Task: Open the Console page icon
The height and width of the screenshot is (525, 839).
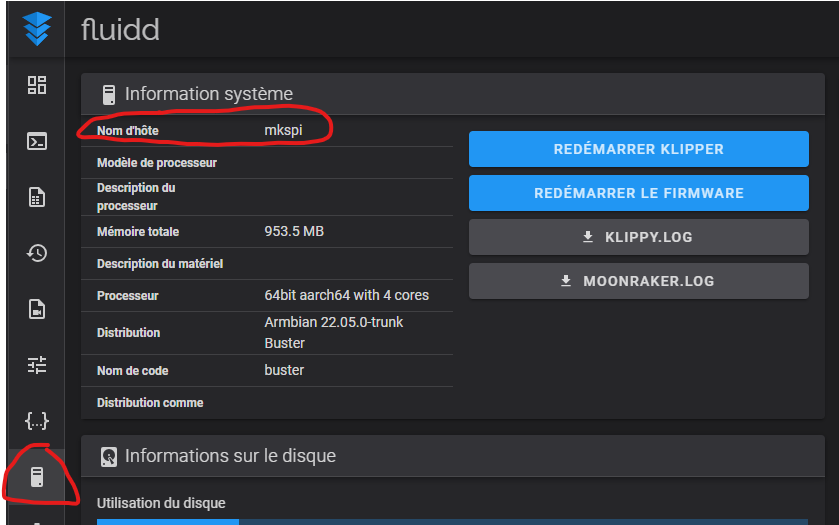Action: click(37, 141)
